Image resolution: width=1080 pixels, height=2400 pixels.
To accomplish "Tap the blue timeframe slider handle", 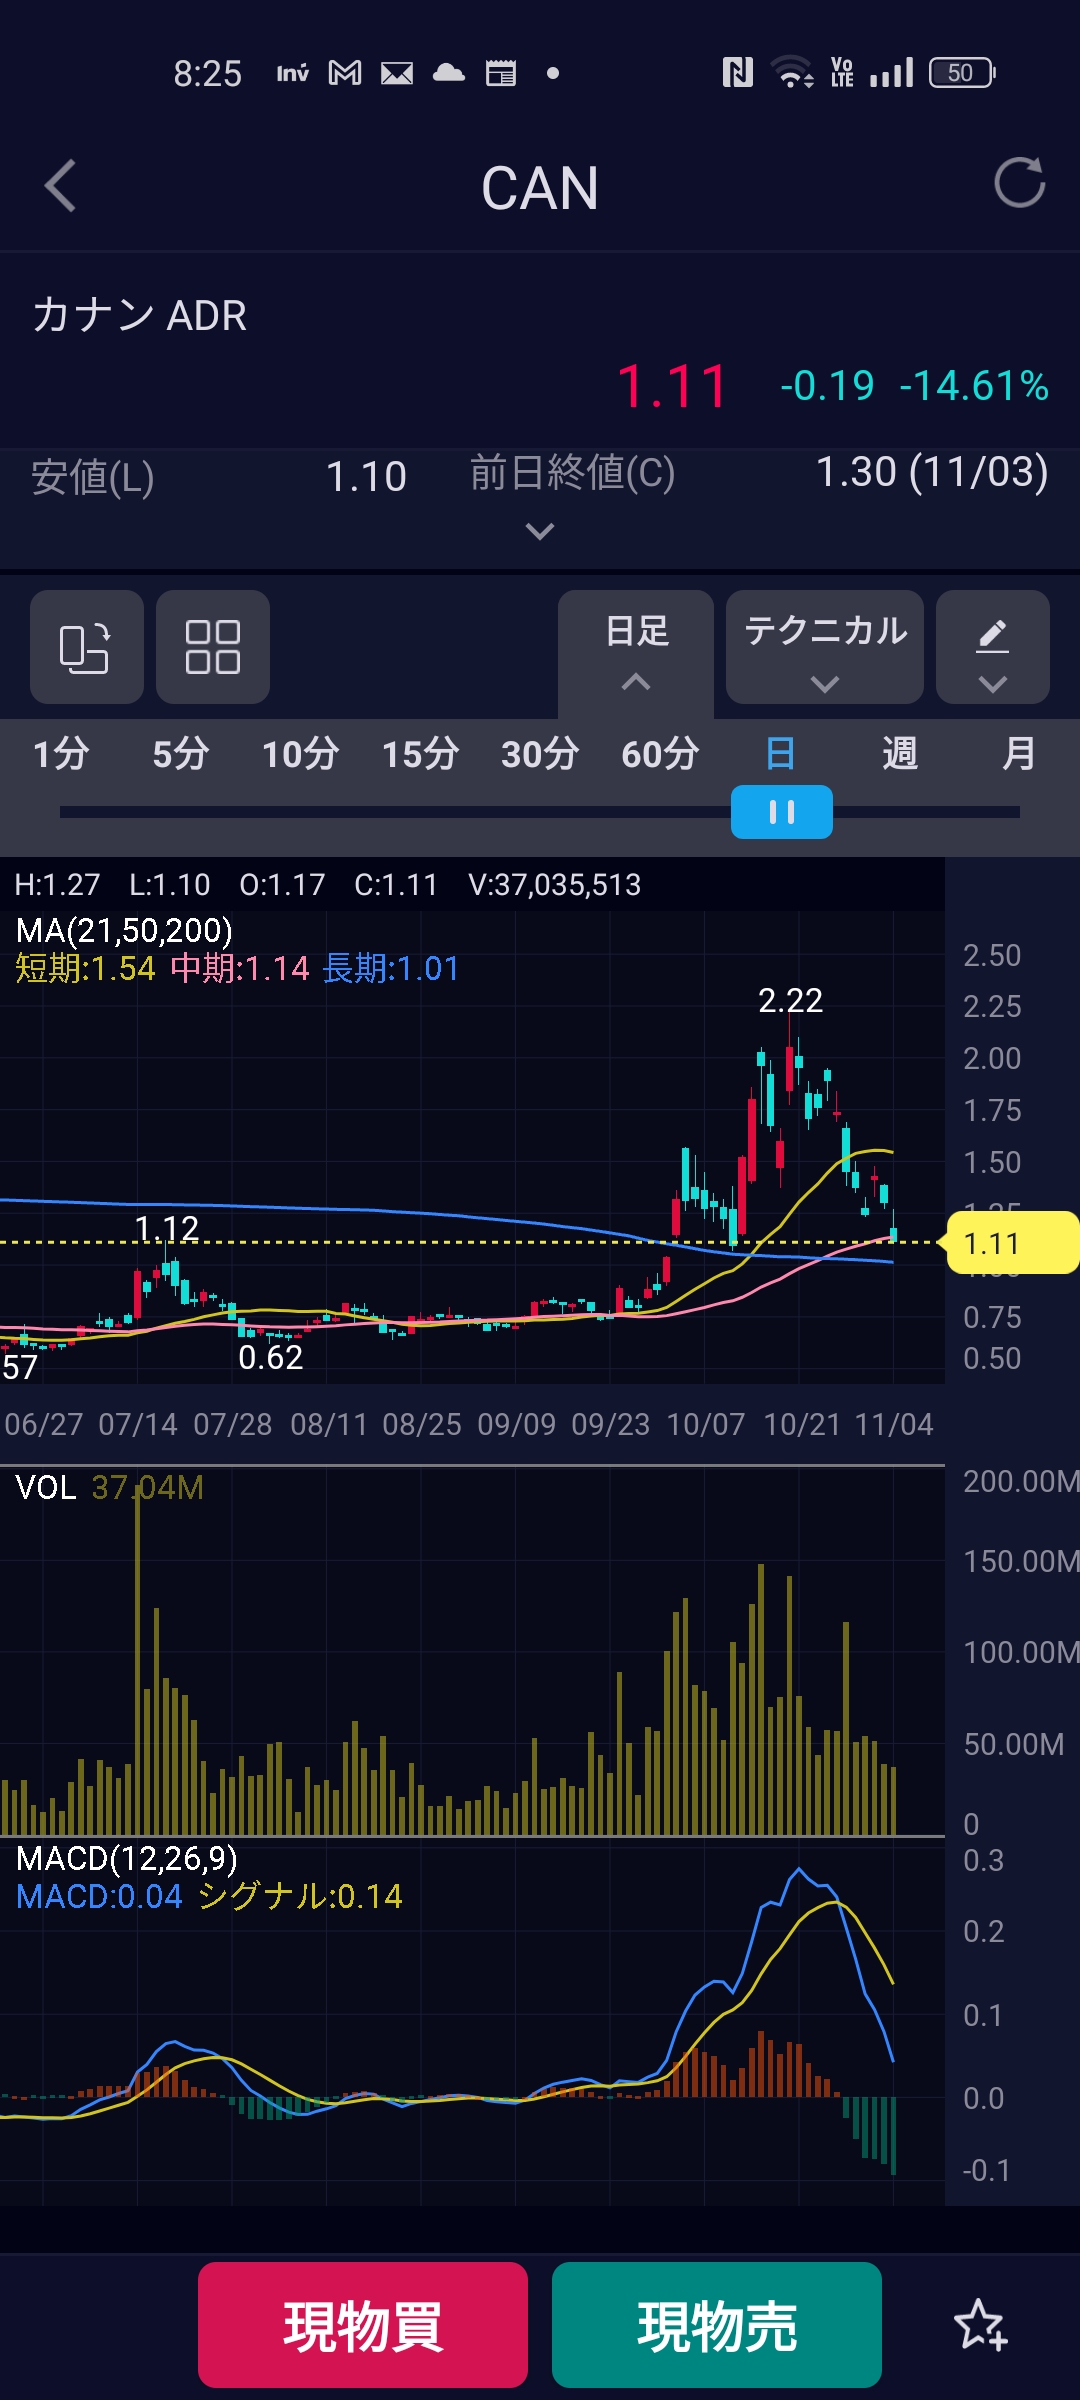I will (x=781, y=812).
